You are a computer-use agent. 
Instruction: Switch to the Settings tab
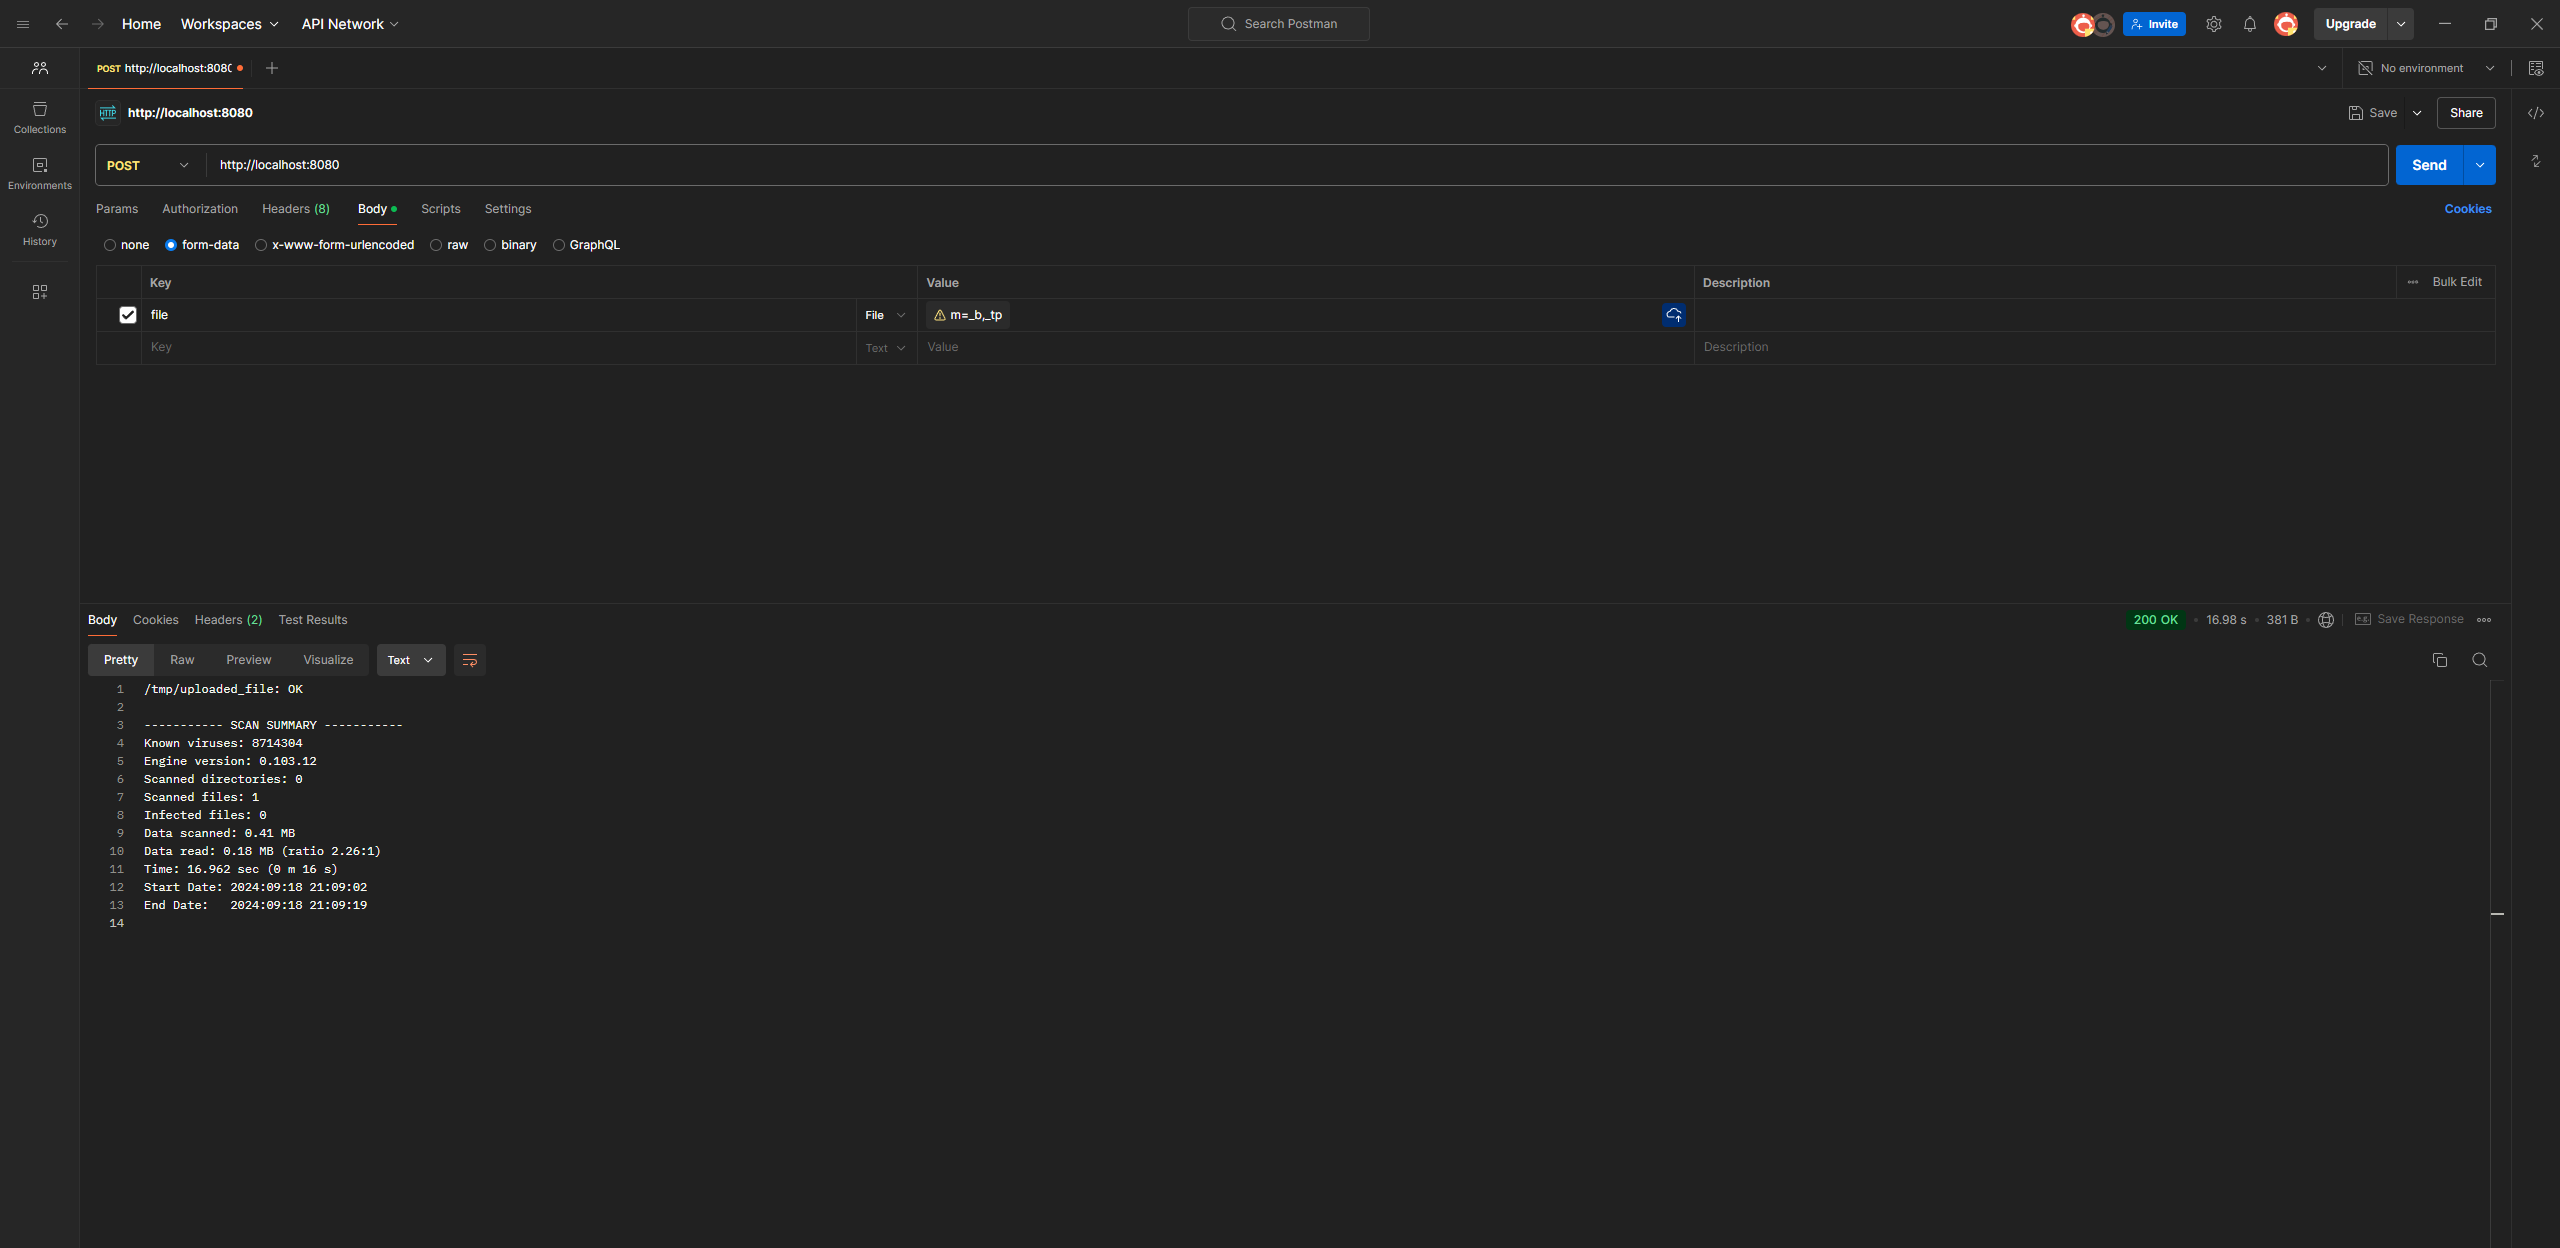pos(508,209)
